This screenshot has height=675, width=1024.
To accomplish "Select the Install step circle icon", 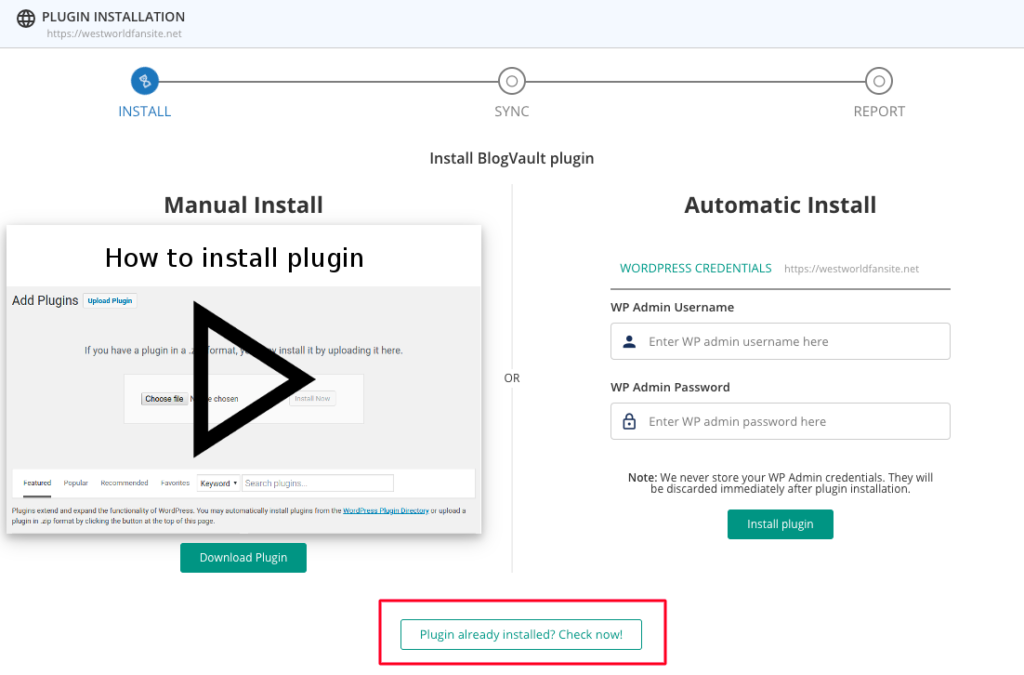I will [x=144, y=81].
